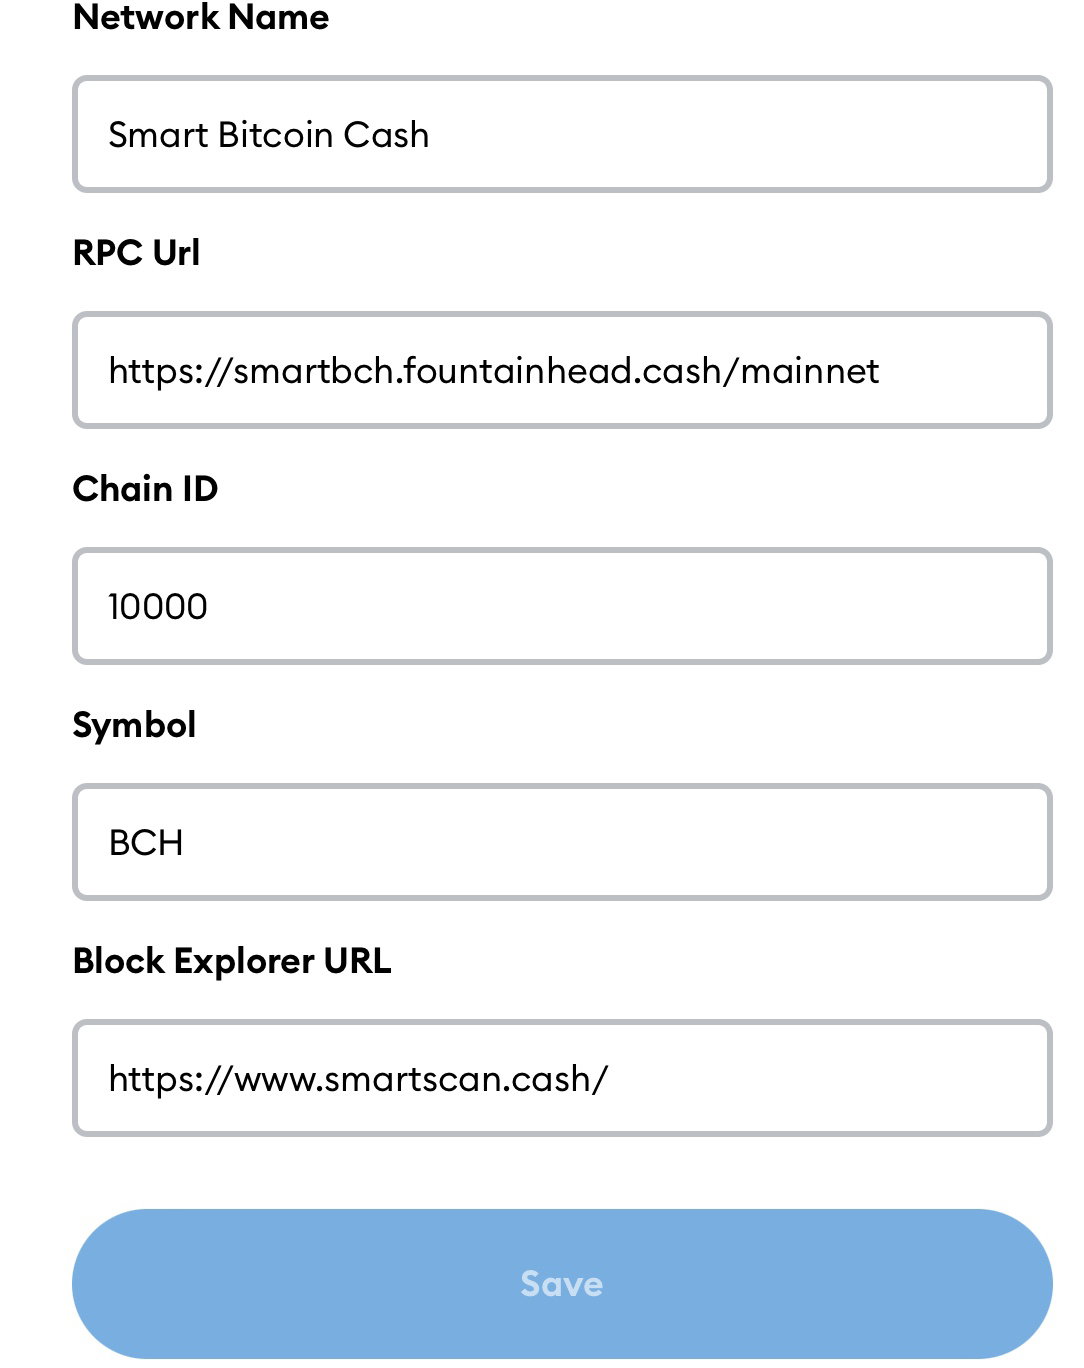Click the "RPC Url" label
Image resolution: width=1084 pixels, height=1368 pixels.
136,253
